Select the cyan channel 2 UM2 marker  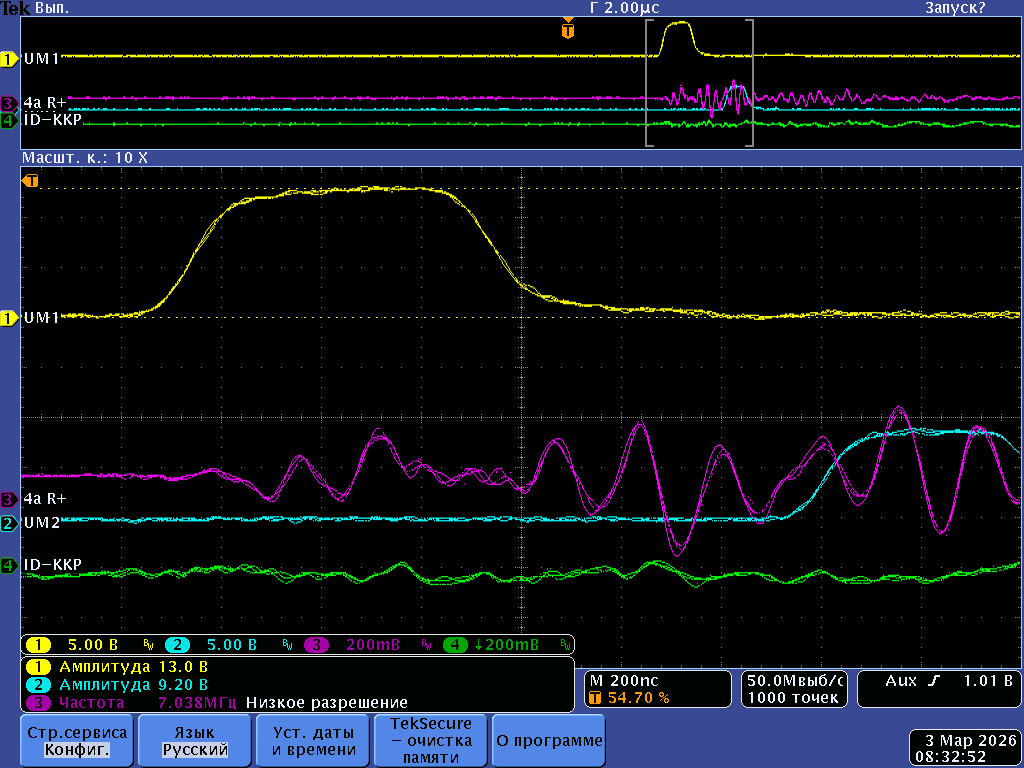(9, 523)
